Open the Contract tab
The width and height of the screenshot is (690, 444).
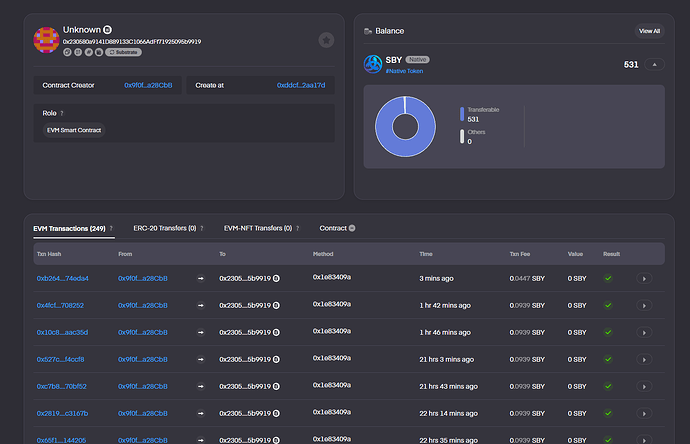[333, 229]
